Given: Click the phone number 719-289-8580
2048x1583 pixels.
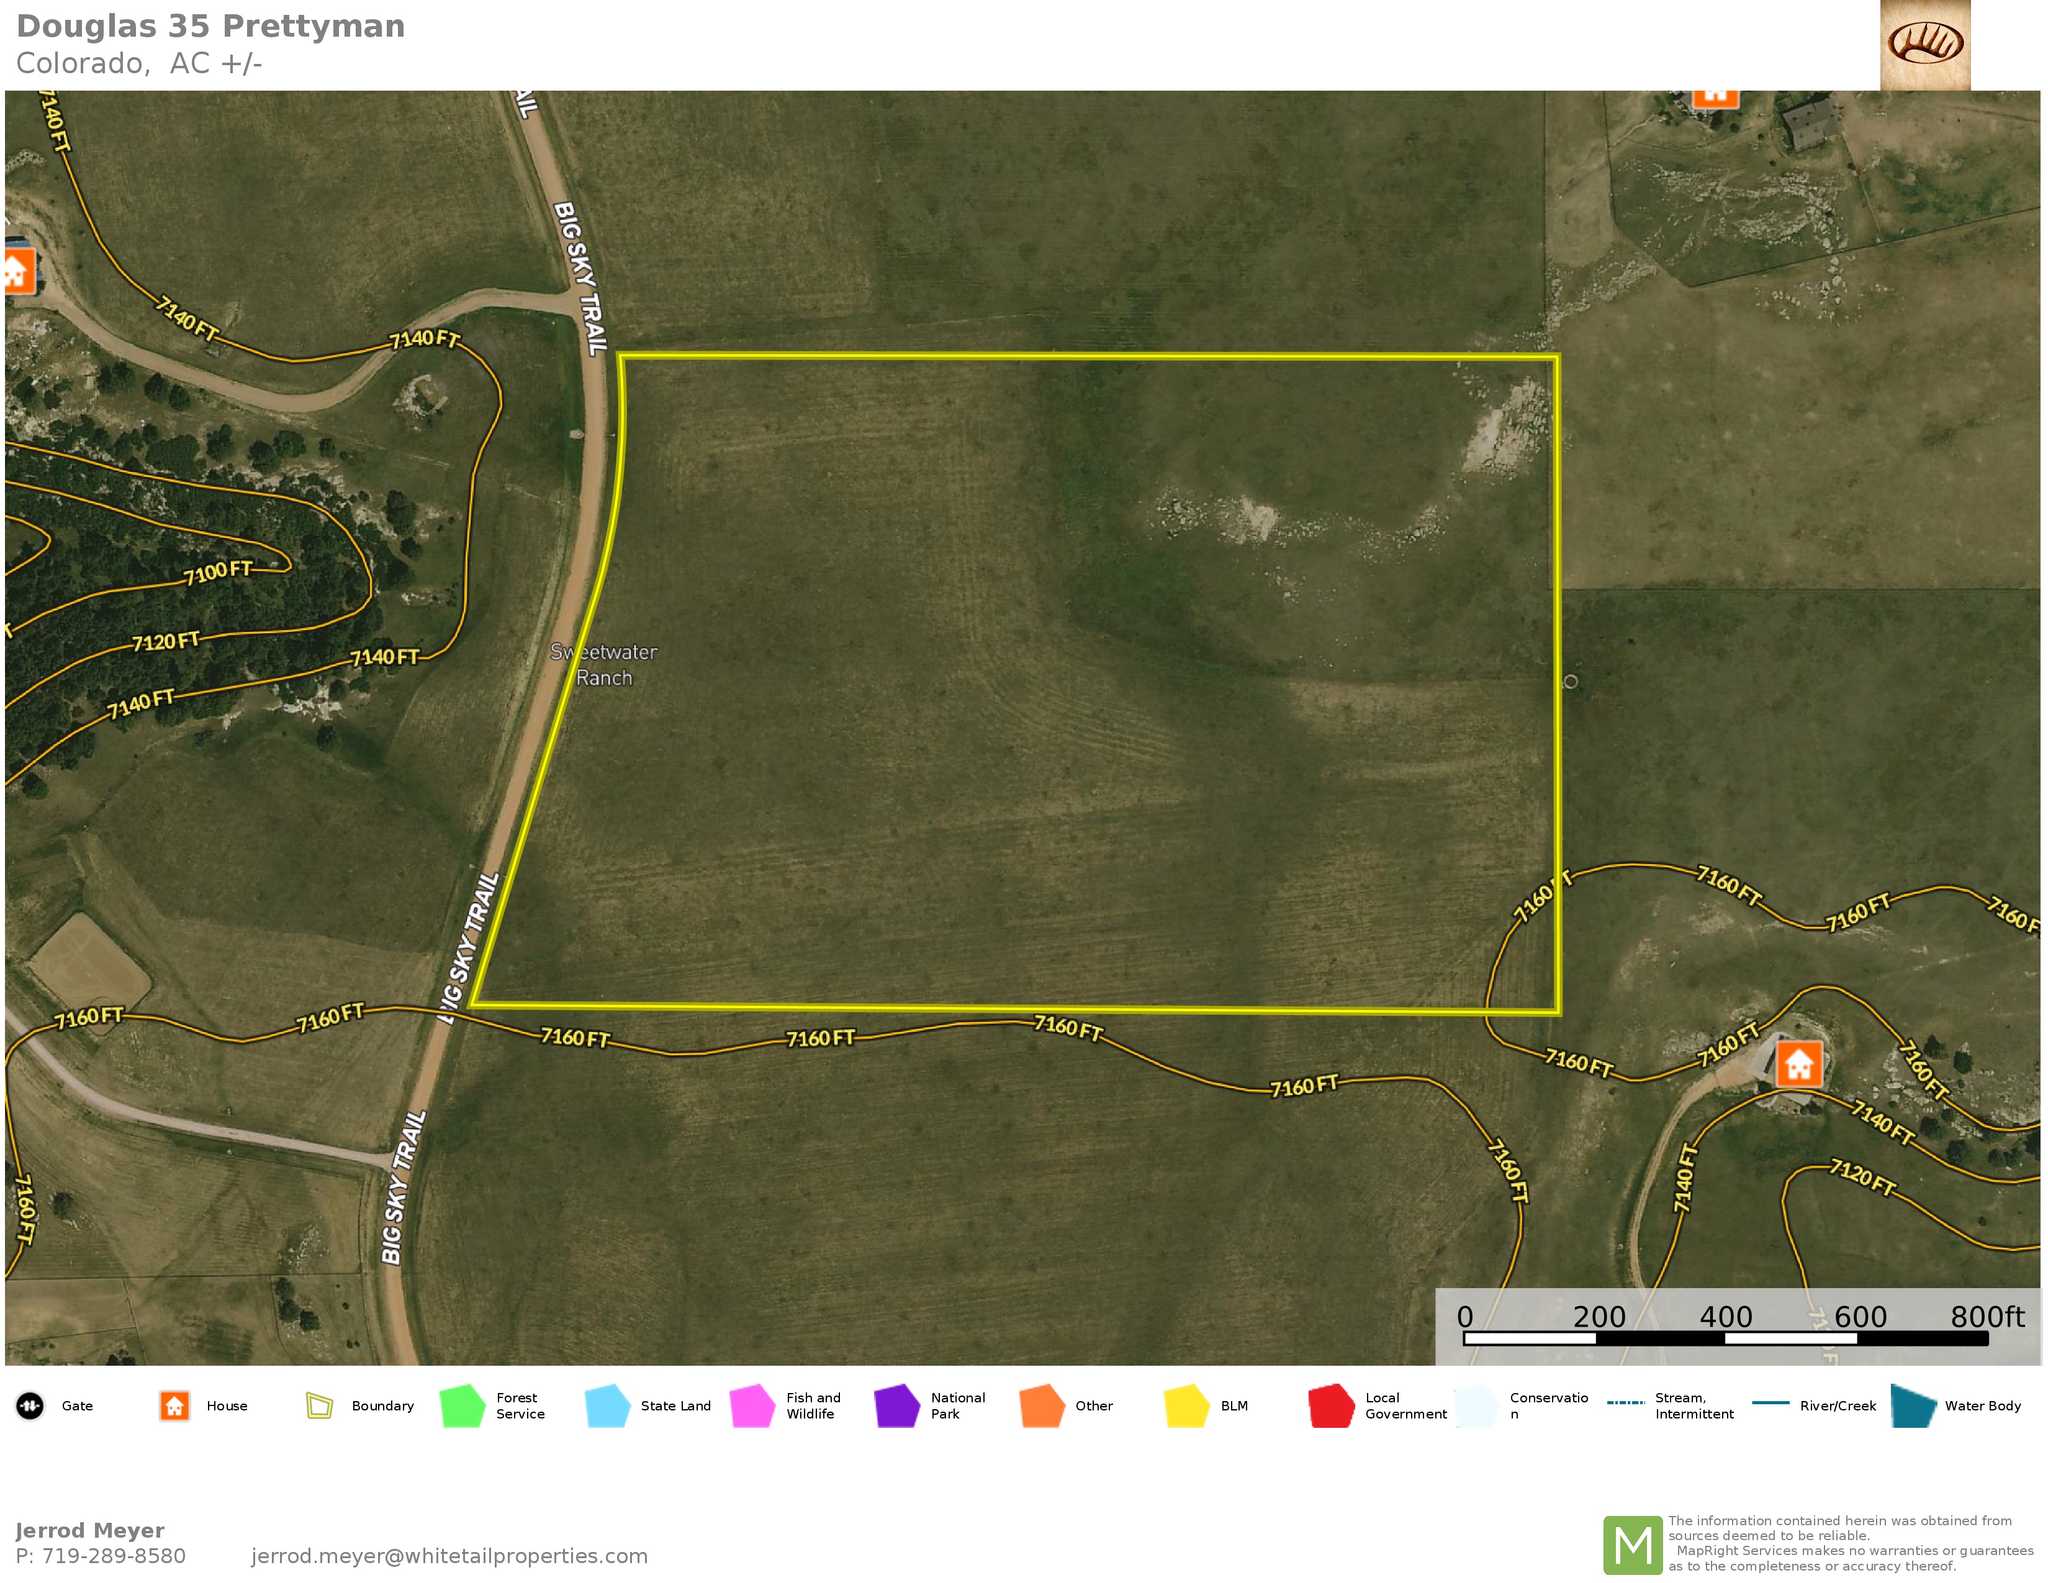Looking at the screenshot, I should click(113, 1556).
